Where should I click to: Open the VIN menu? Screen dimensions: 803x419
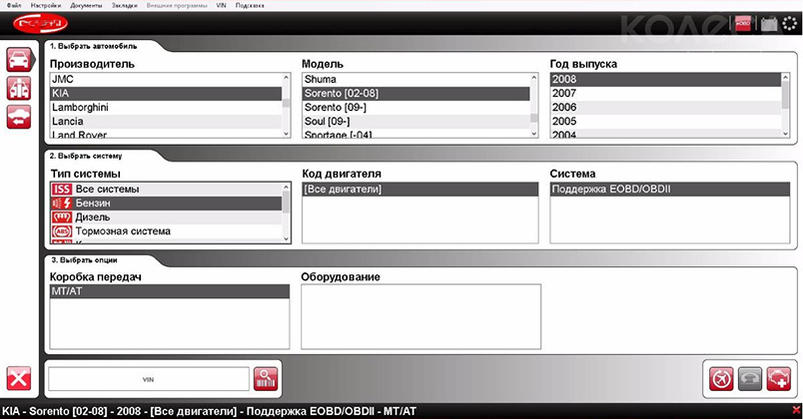(221, 6)
